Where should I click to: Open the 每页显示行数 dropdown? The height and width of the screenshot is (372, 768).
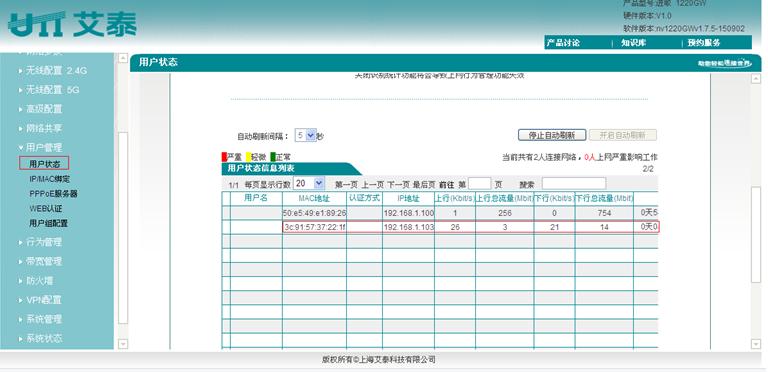tap(309, 184)
